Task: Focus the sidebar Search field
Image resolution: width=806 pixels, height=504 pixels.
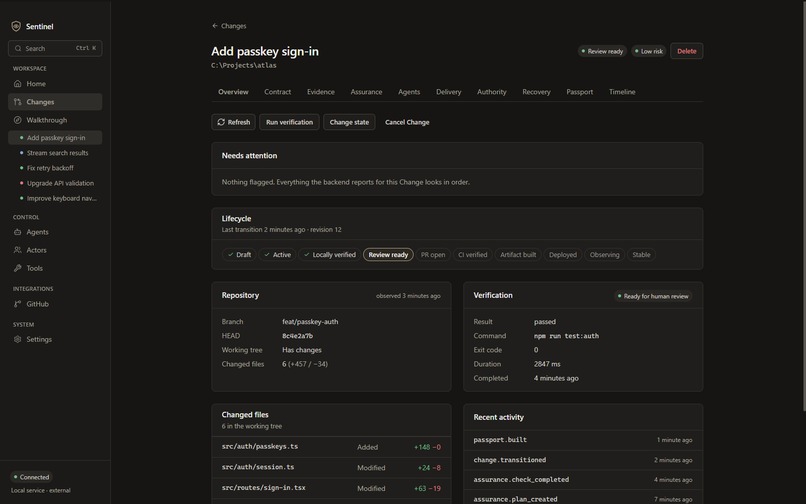Action: point(55,48)
